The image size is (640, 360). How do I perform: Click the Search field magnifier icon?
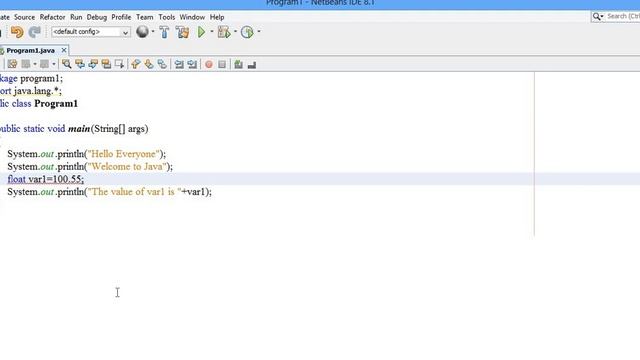[598, 17]
